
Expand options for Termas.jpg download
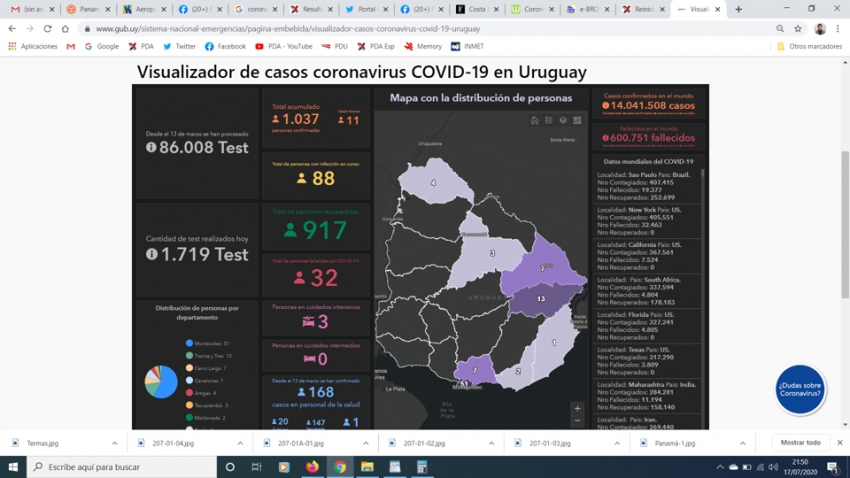tap(114, 443)
